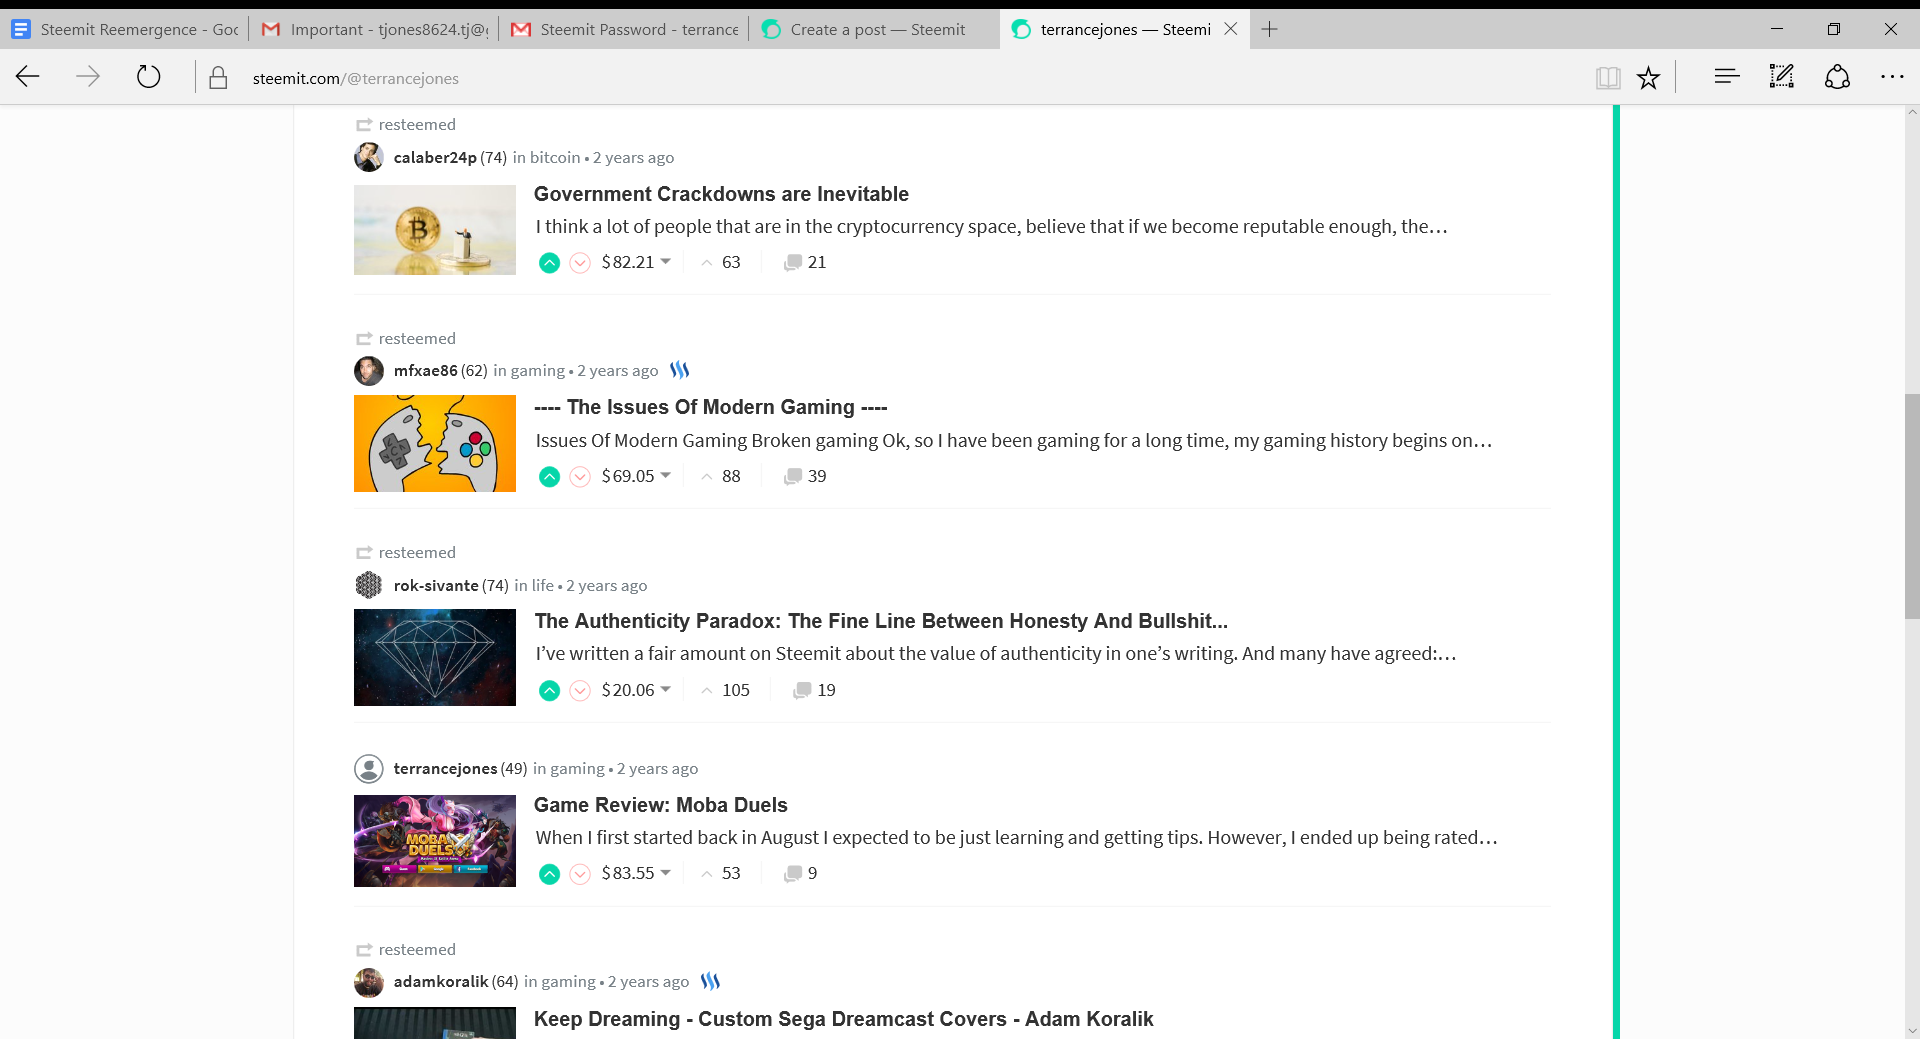Screen dimensions: 1920x1039
Task: View 21 comments on Government Crackdowns
Action: [805, 262]
